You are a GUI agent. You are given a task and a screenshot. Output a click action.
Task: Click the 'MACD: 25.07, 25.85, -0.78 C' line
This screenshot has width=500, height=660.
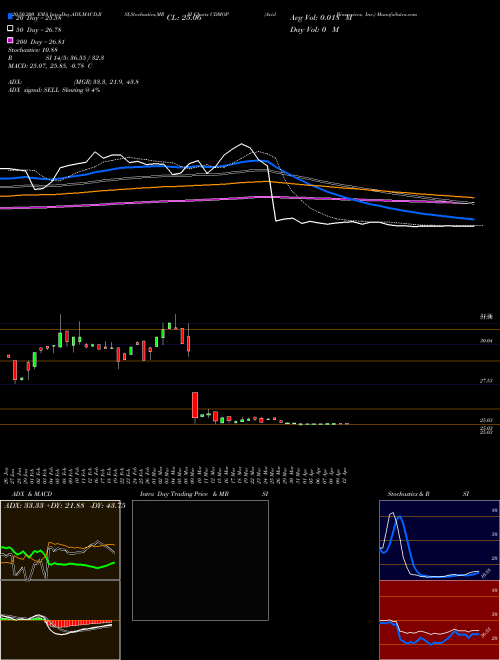(x=50, y=66)
